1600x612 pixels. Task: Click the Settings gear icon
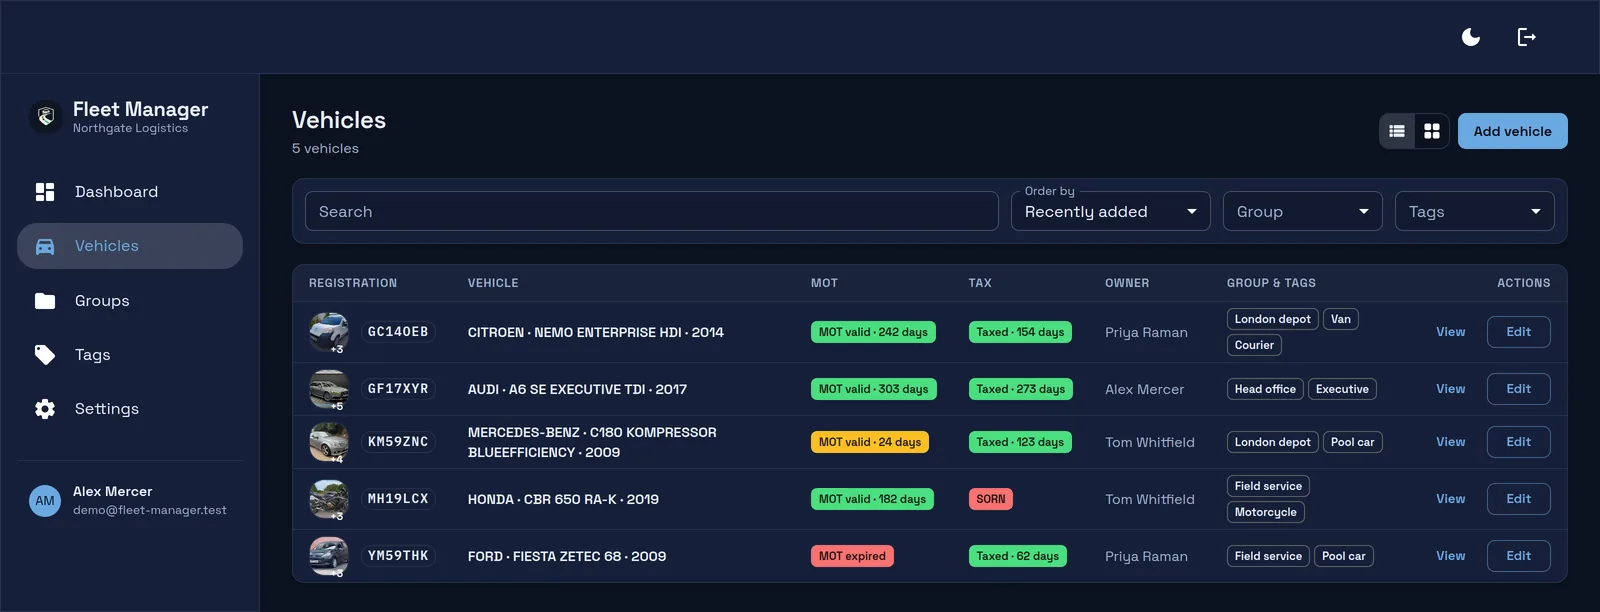point(45,409)
